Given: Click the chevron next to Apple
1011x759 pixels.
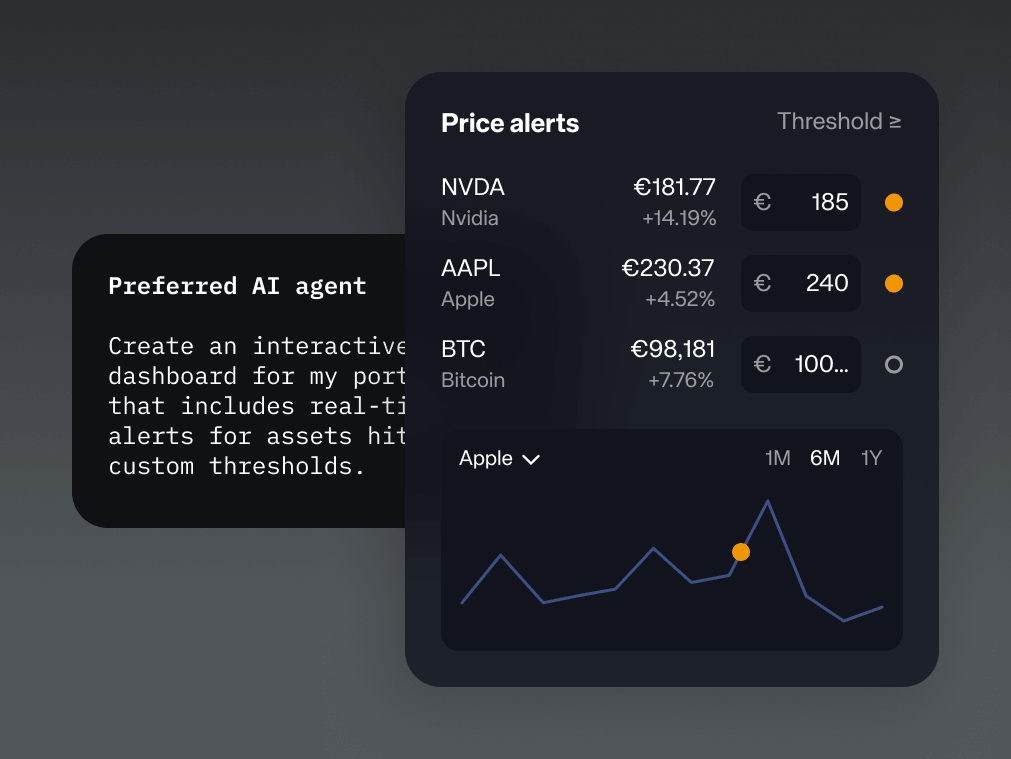Looking at the screenshot, I should [x=531, y=460].
